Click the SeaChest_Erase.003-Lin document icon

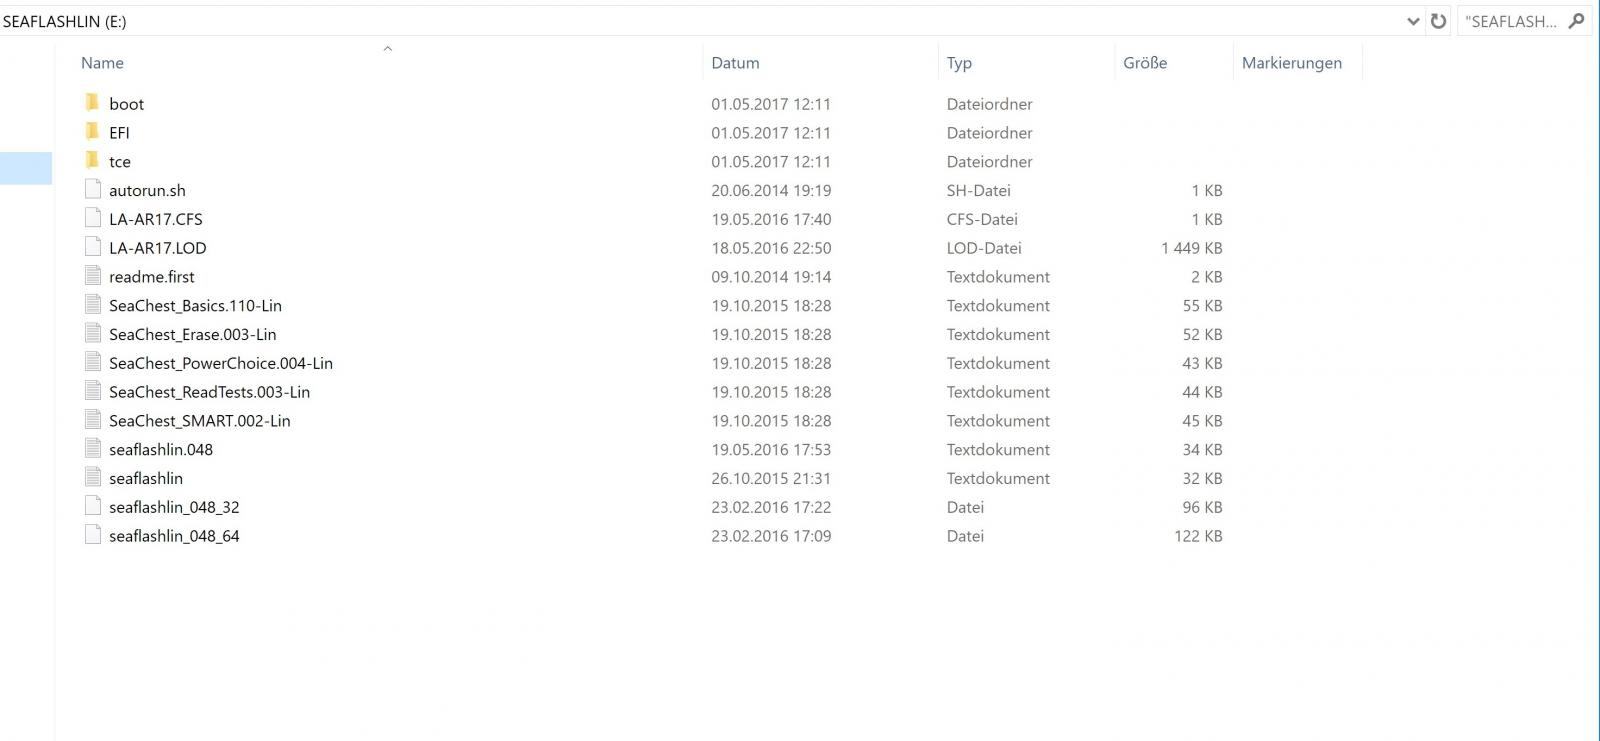point(93,334)
